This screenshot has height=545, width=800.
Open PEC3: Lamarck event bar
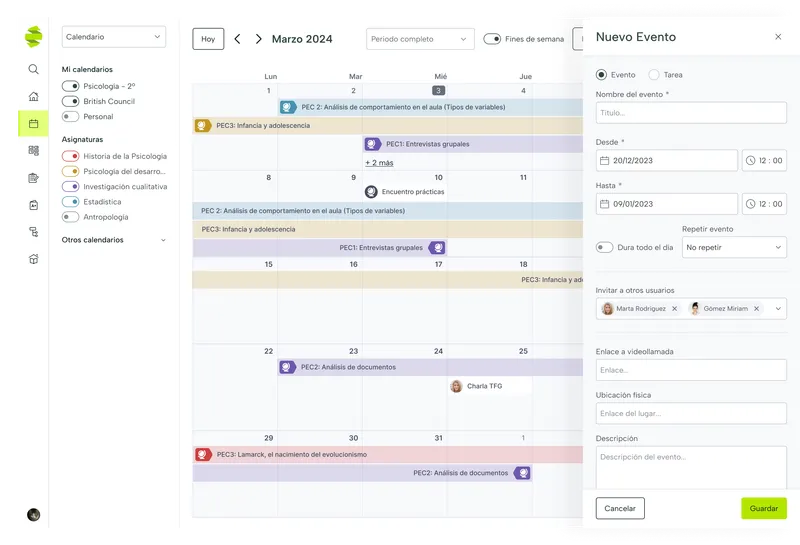coord(388,454)
